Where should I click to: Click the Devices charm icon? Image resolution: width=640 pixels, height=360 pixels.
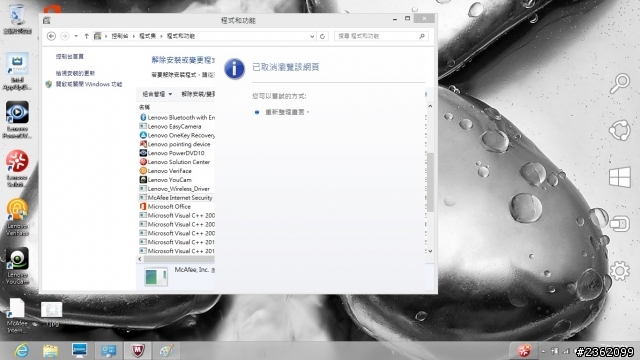pos(620,224)
